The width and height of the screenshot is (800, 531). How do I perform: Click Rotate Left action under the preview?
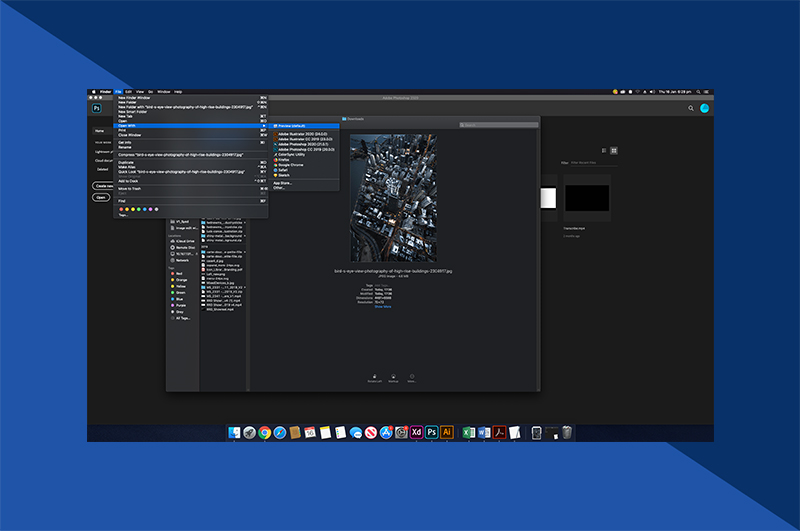tap(374, 378)
